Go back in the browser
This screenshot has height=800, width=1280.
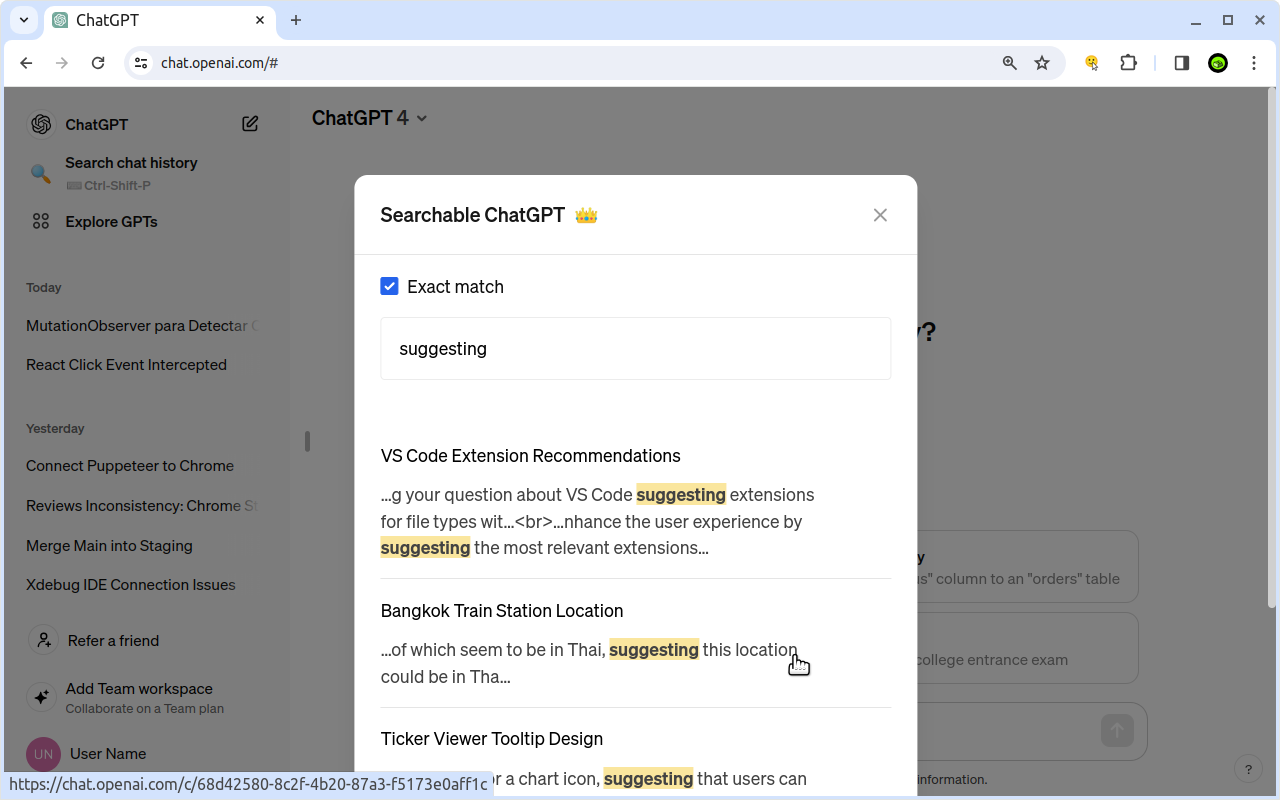pyautogui.click(x=27, y=63)
